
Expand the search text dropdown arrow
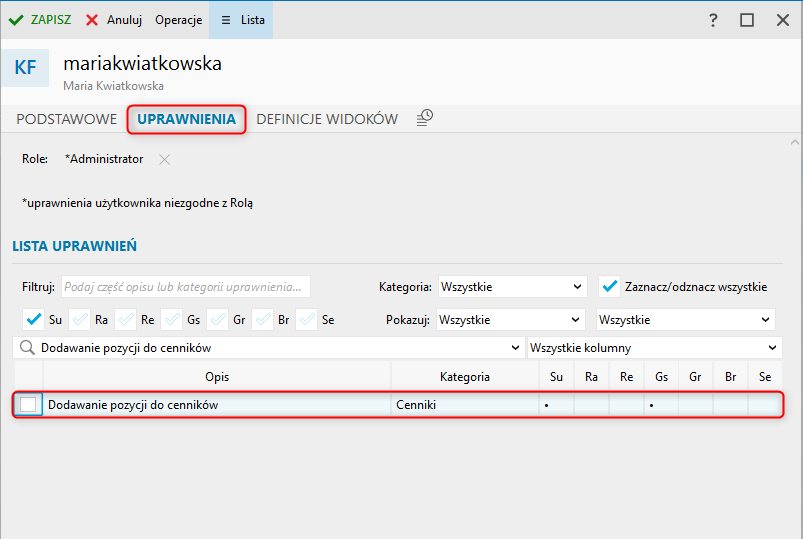tap(515, 348)
